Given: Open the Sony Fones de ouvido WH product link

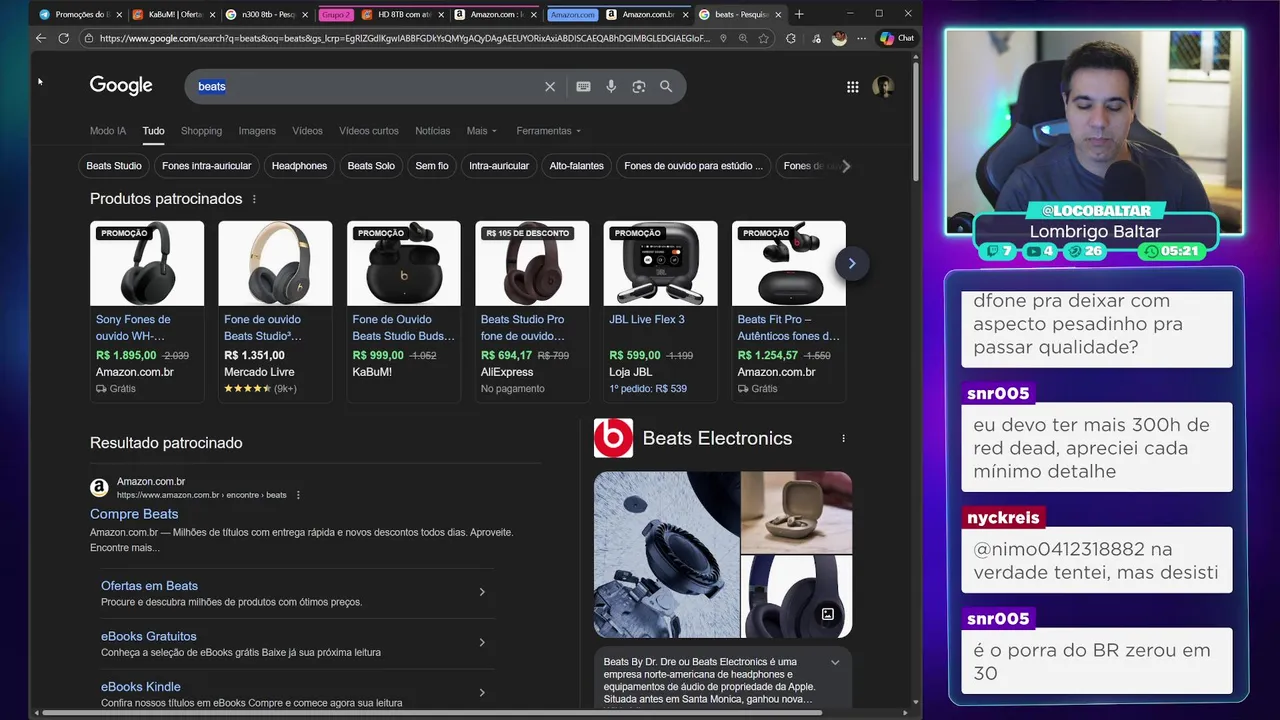Looking at the screenshot, I should click(x=133, y=327).
